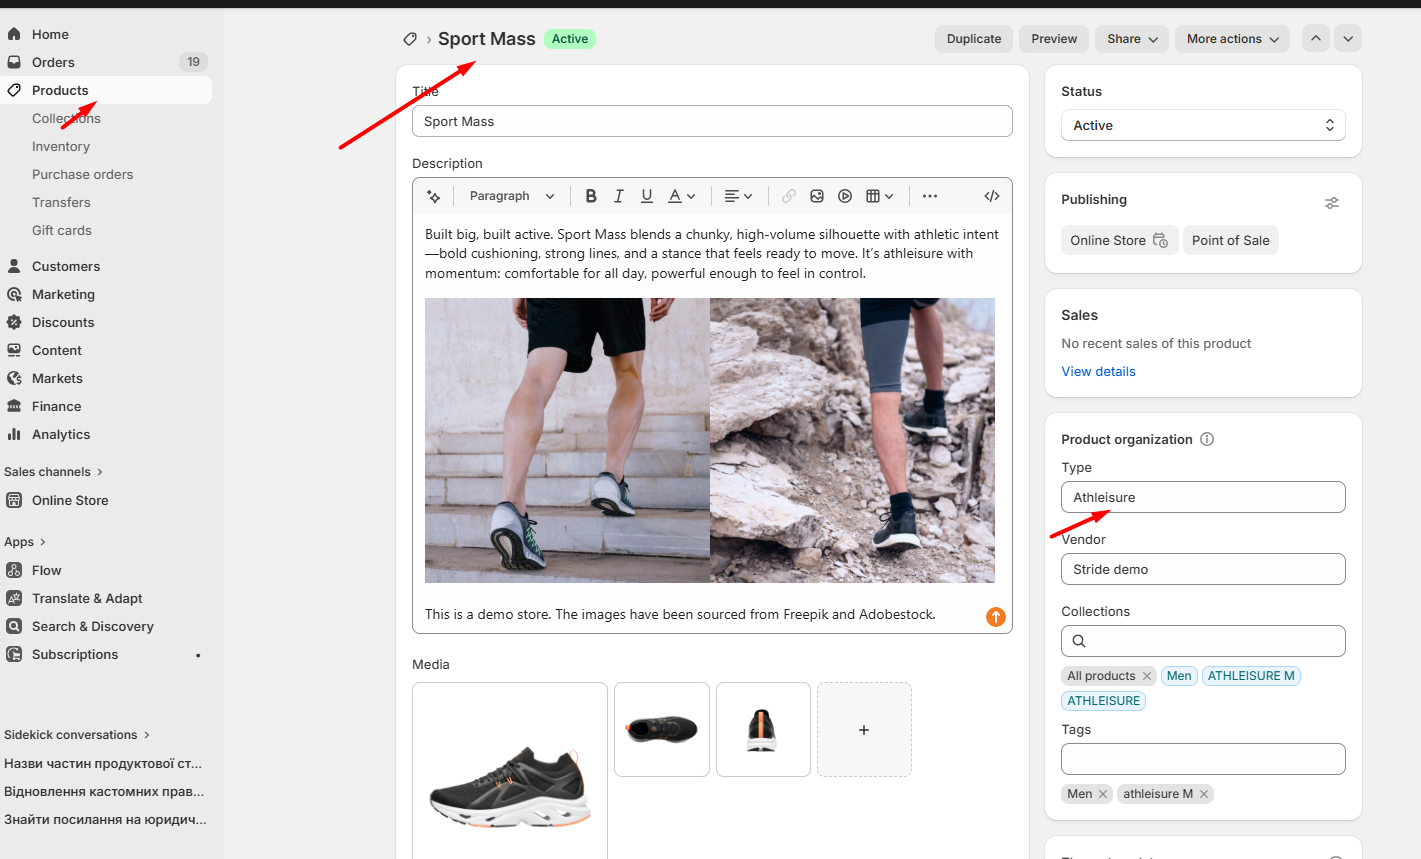The image size is (1421, 859).
Task: Click the orange arrow-up badge in the description
Action: coord(996,617)
